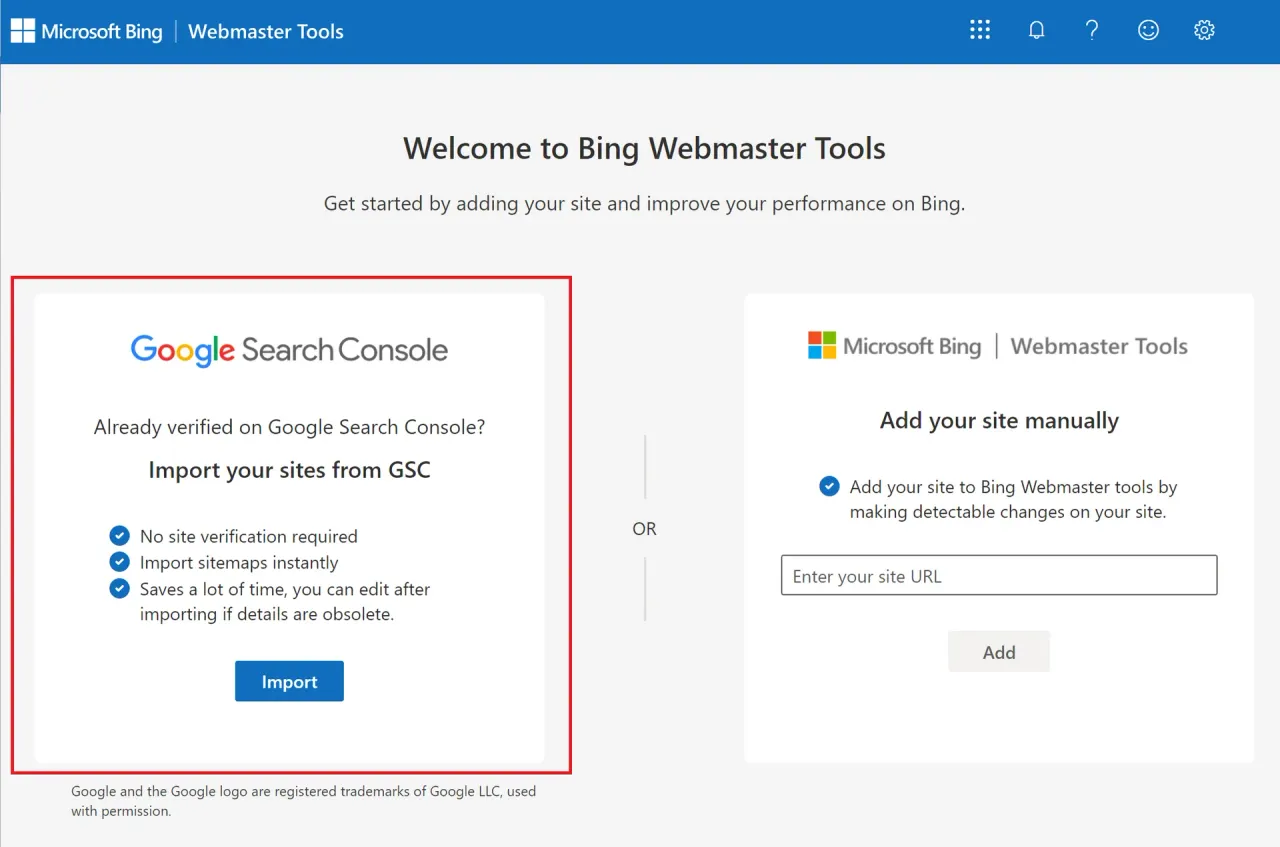Click the 'Get started by adding your site' subtitle
The width and height of the screenshot is (1280, 847).
644,204
